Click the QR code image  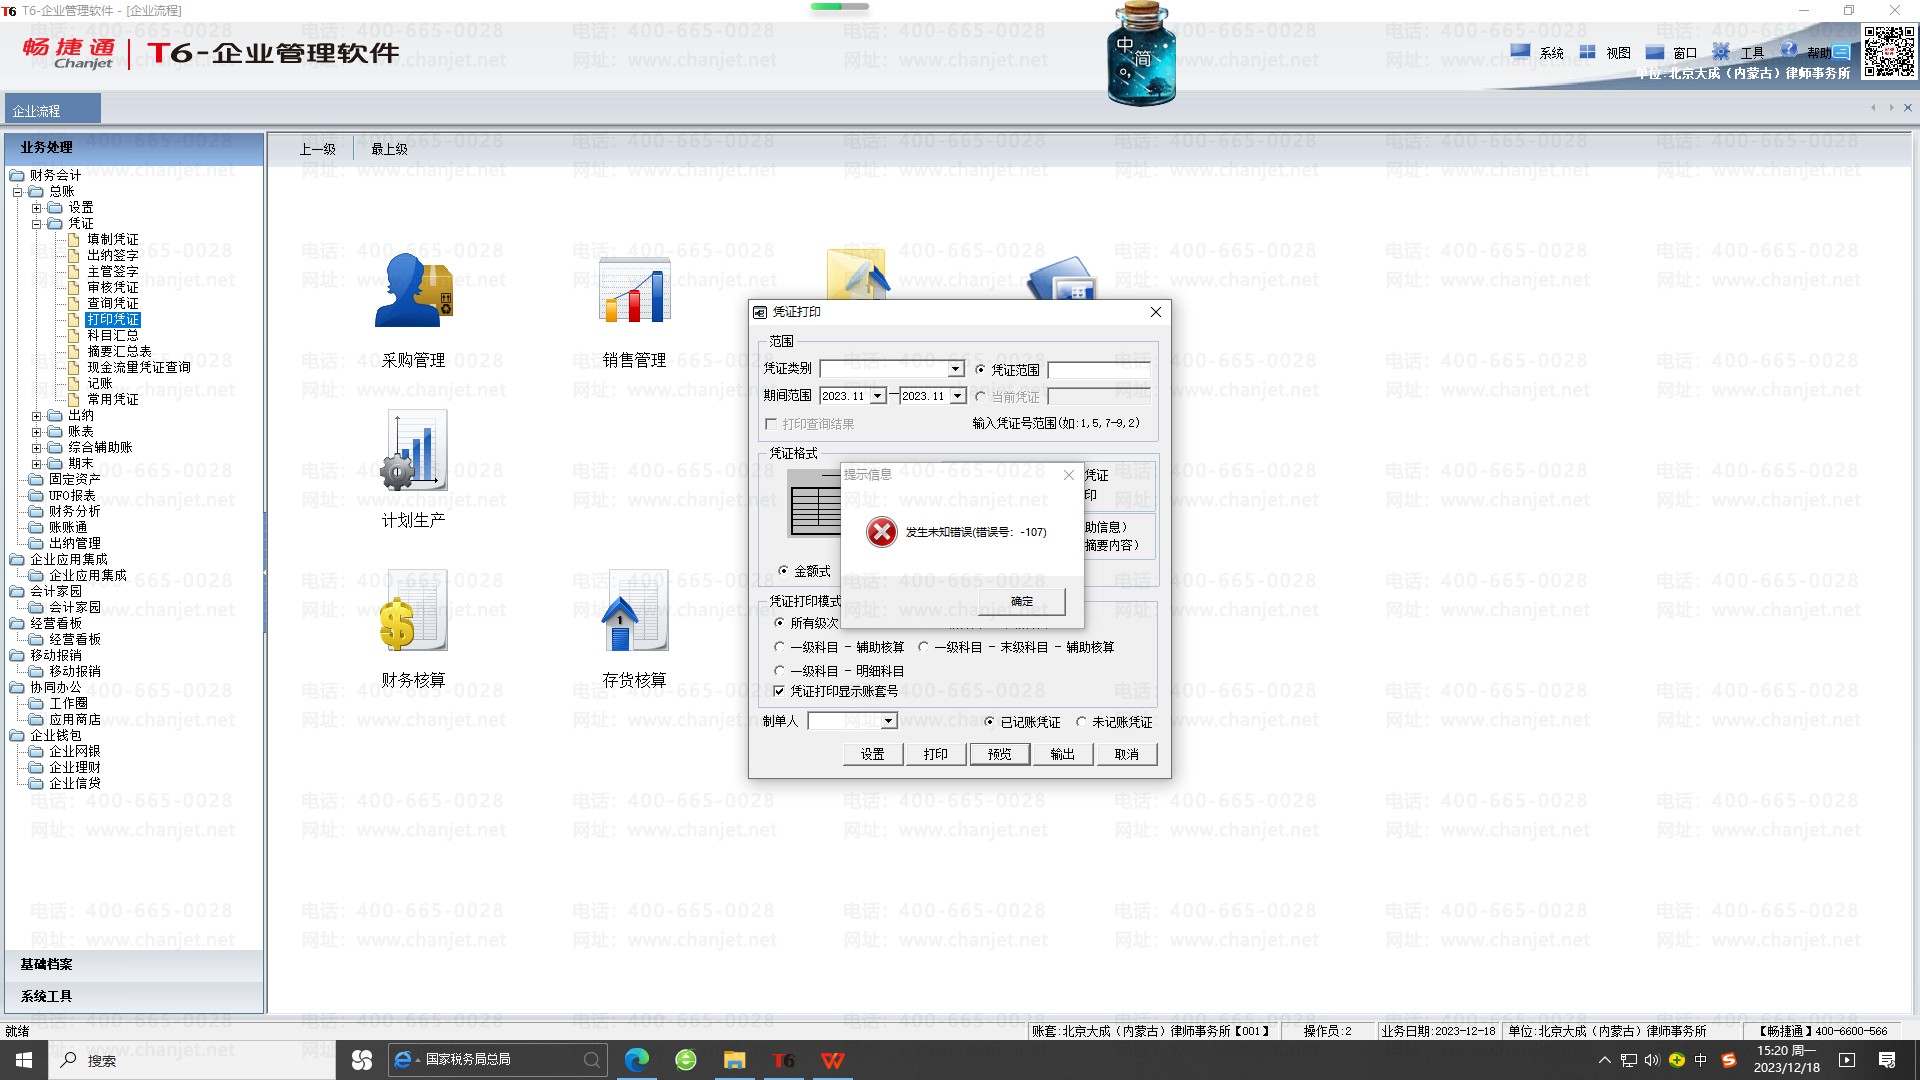[x=1889, y=52]
